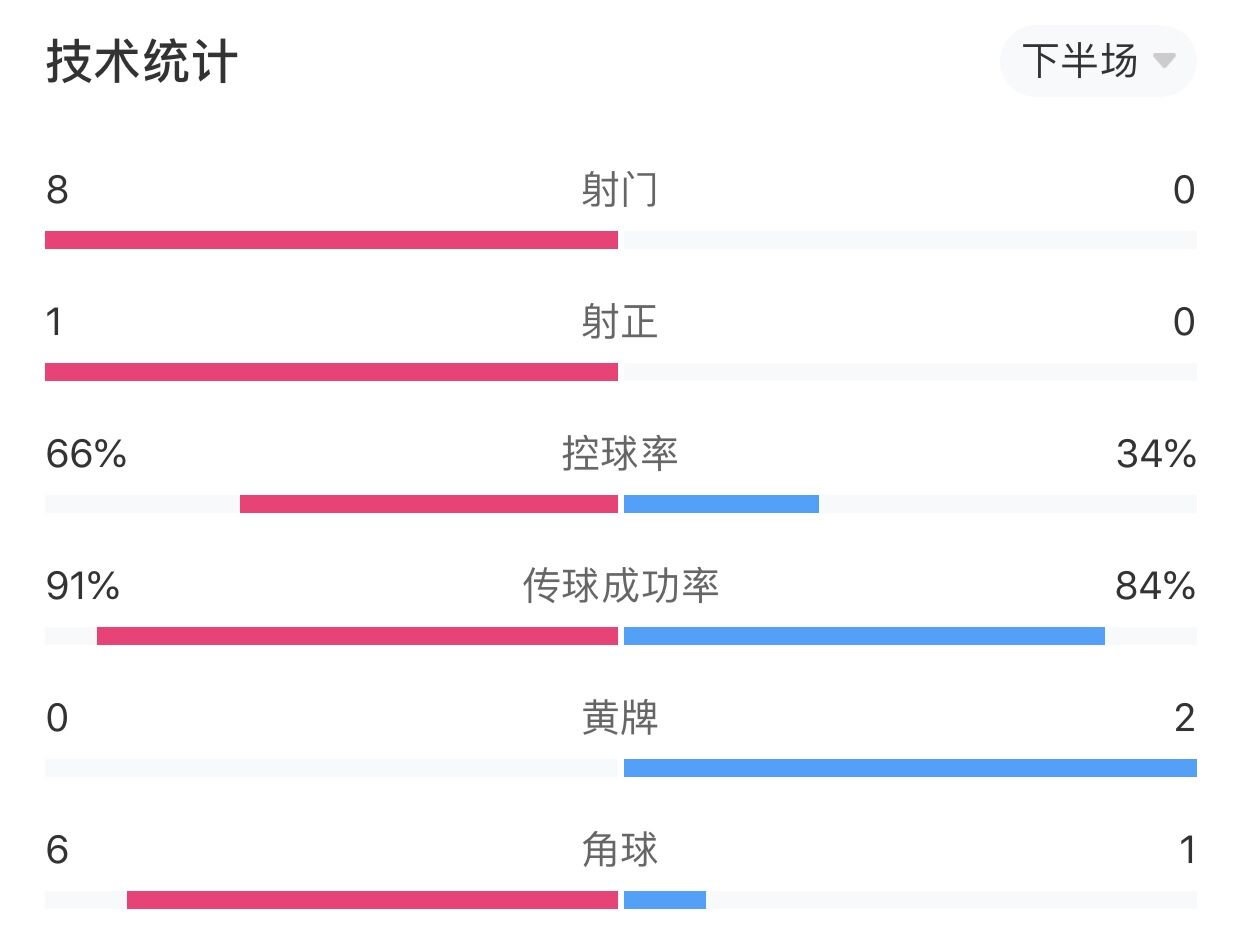
Task: Click the blue 黄牌 bar
Action: [910, 768]
